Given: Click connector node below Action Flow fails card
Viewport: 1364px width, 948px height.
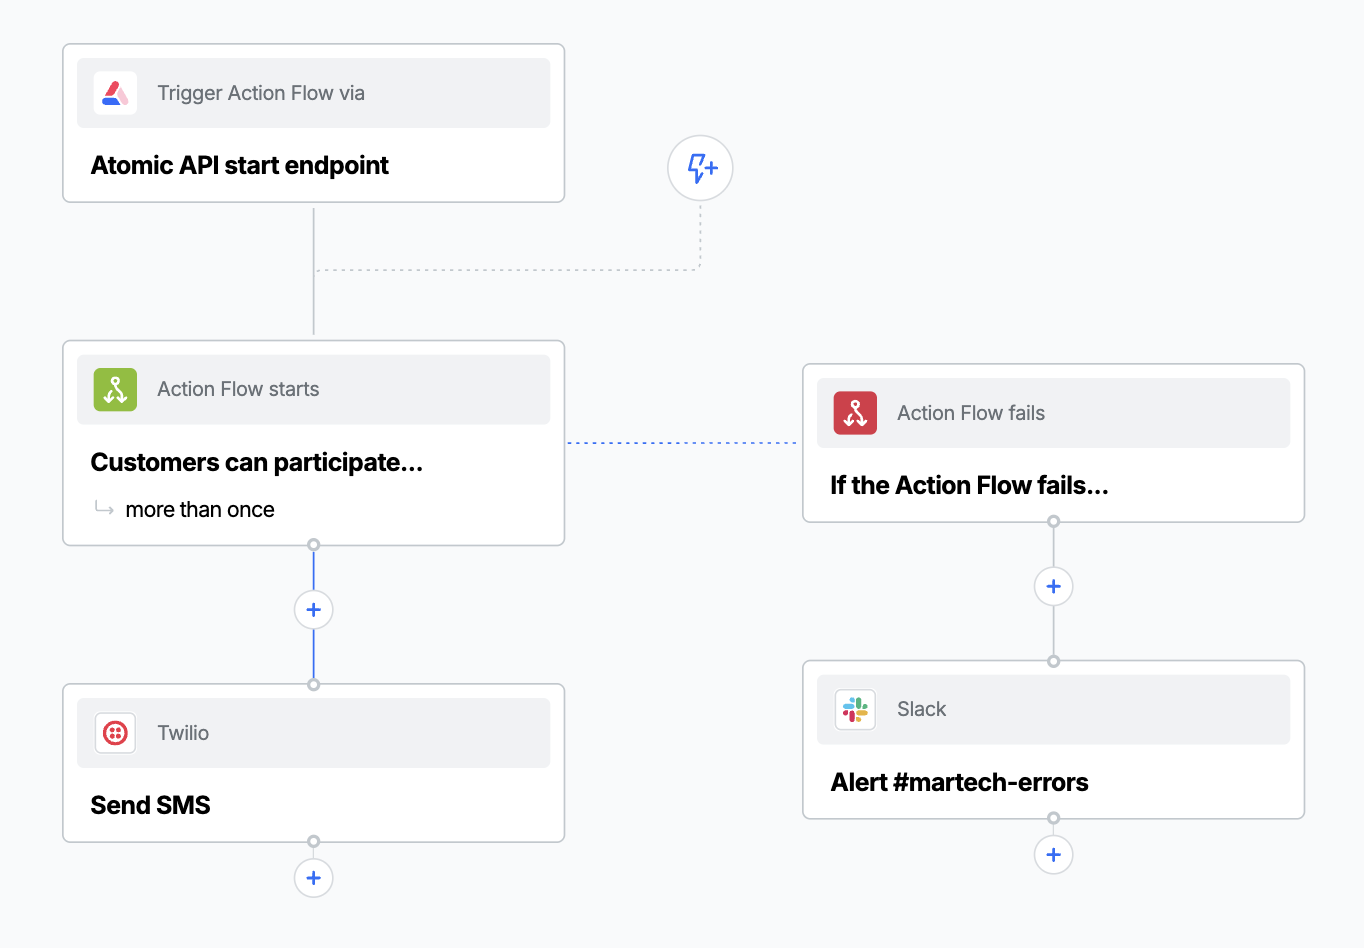Looking at the screenshot, I should [x=1053, y=521].
